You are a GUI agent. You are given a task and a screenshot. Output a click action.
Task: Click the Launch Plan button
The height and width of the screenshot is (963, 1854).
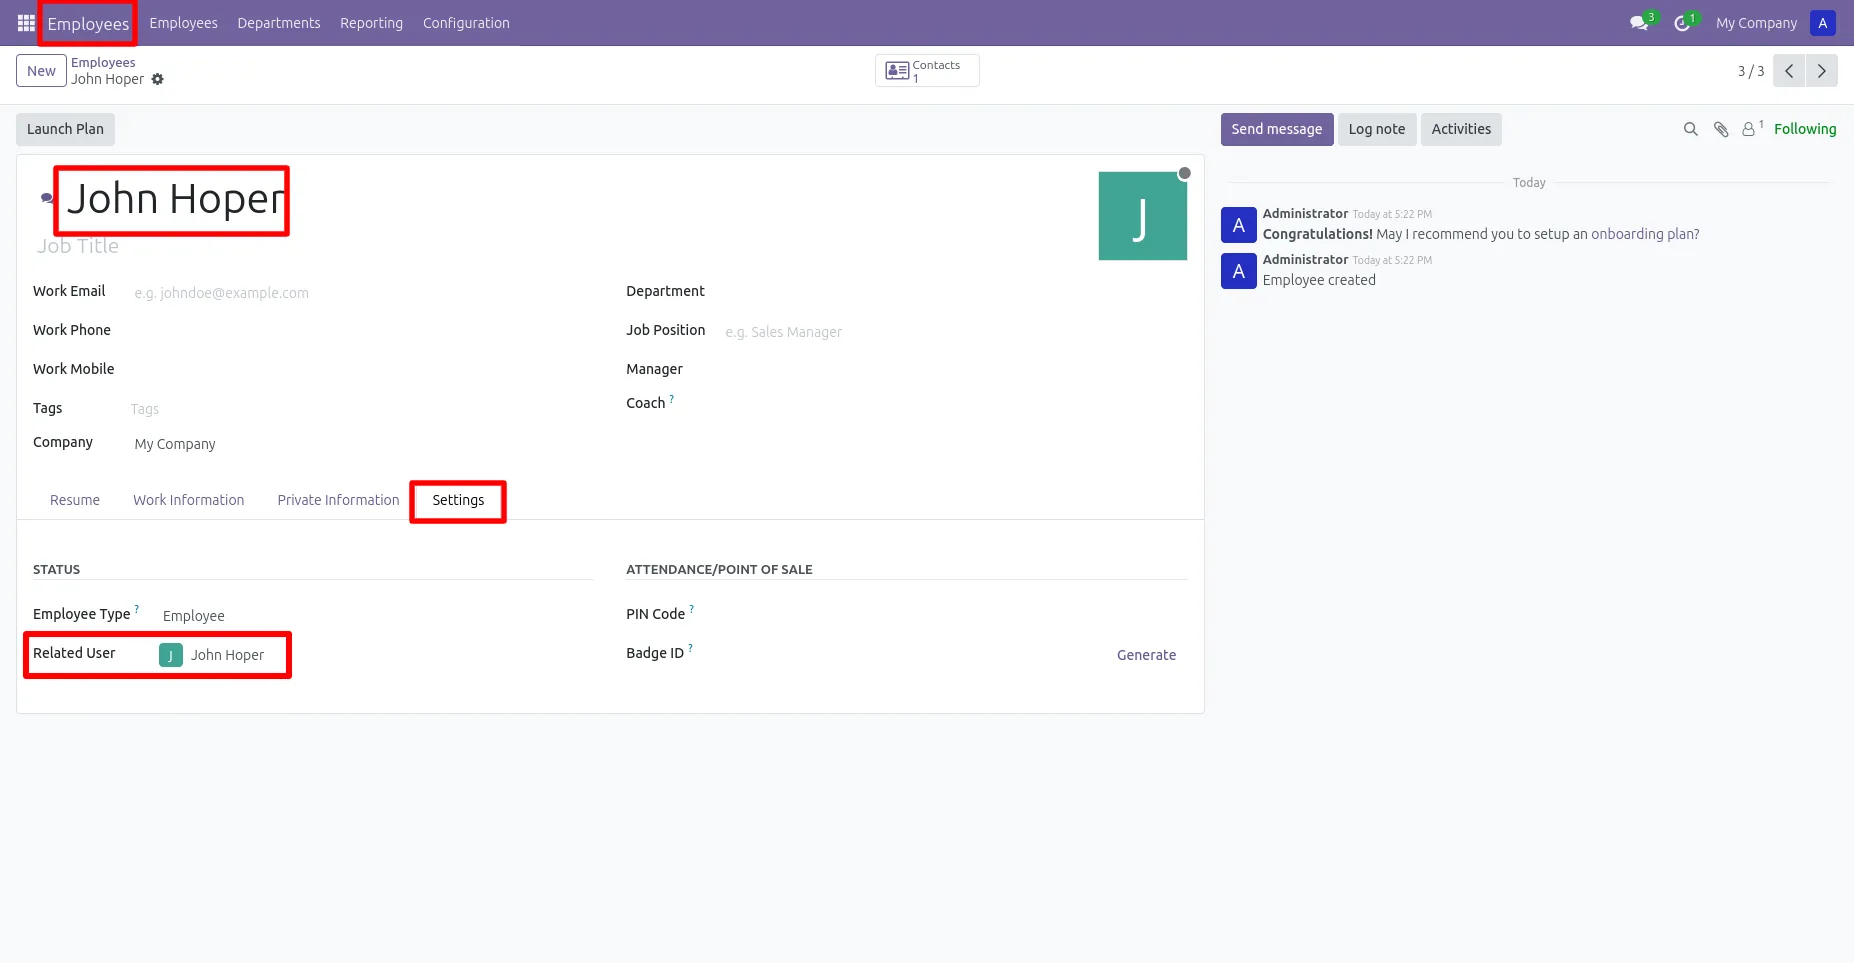tap(65, 129)
